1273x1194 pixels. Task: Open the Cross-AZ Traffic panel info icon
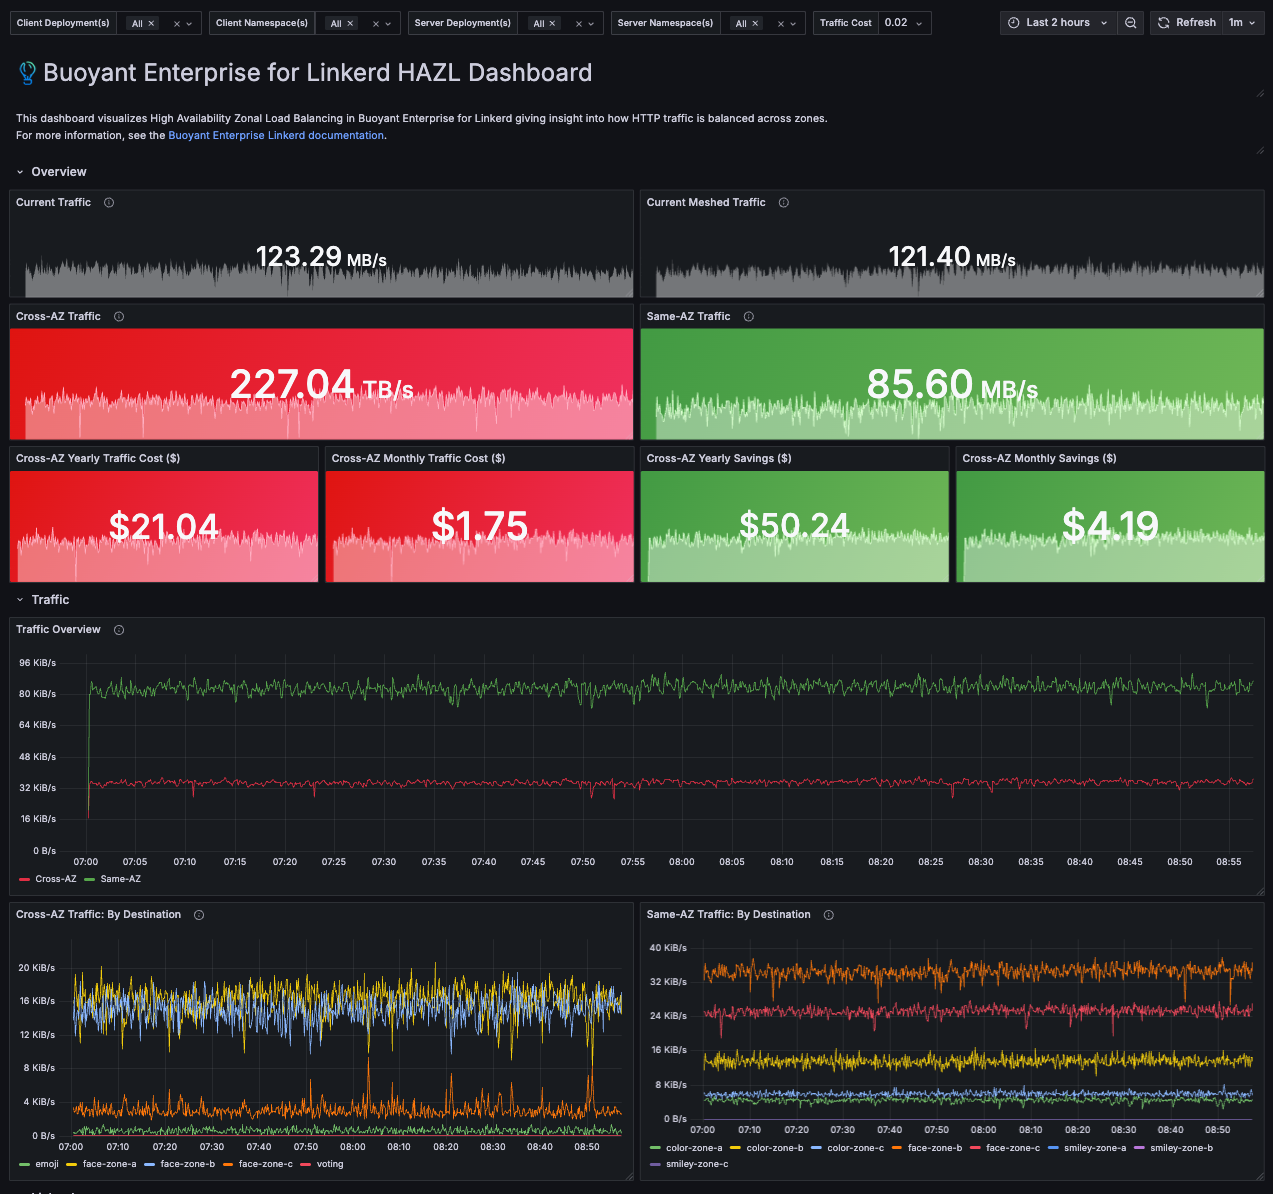tap(119, 317)
